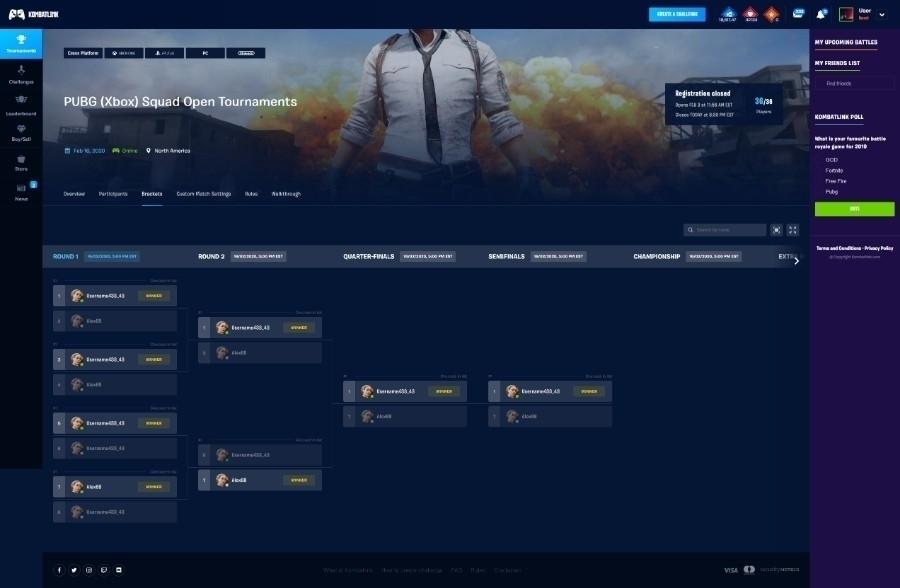Open the Privacy Policy link
Image resolution: width=900 pixels, height=588 pixels.
click(x=879, y=248)
